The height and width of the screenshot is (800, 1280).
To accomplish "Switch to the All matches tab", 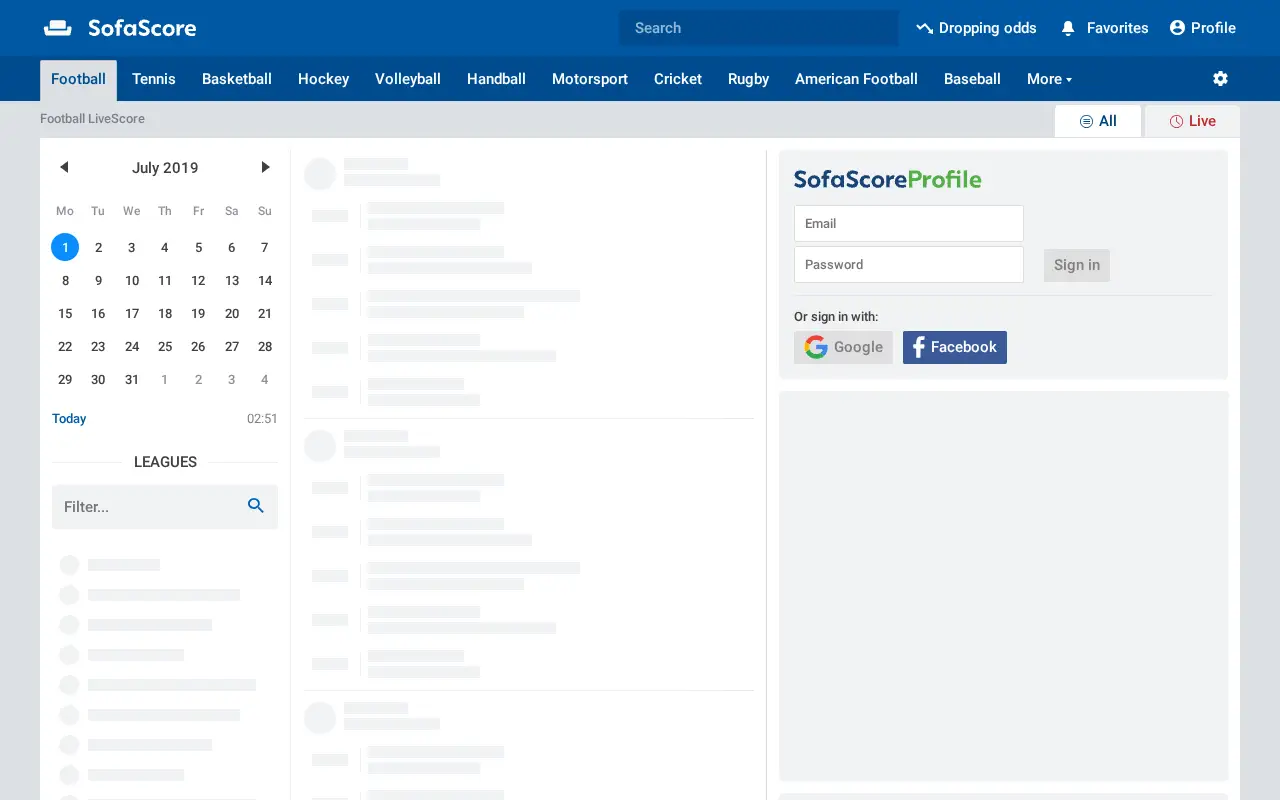I will pyautogui.click(x=1098, y=121).
